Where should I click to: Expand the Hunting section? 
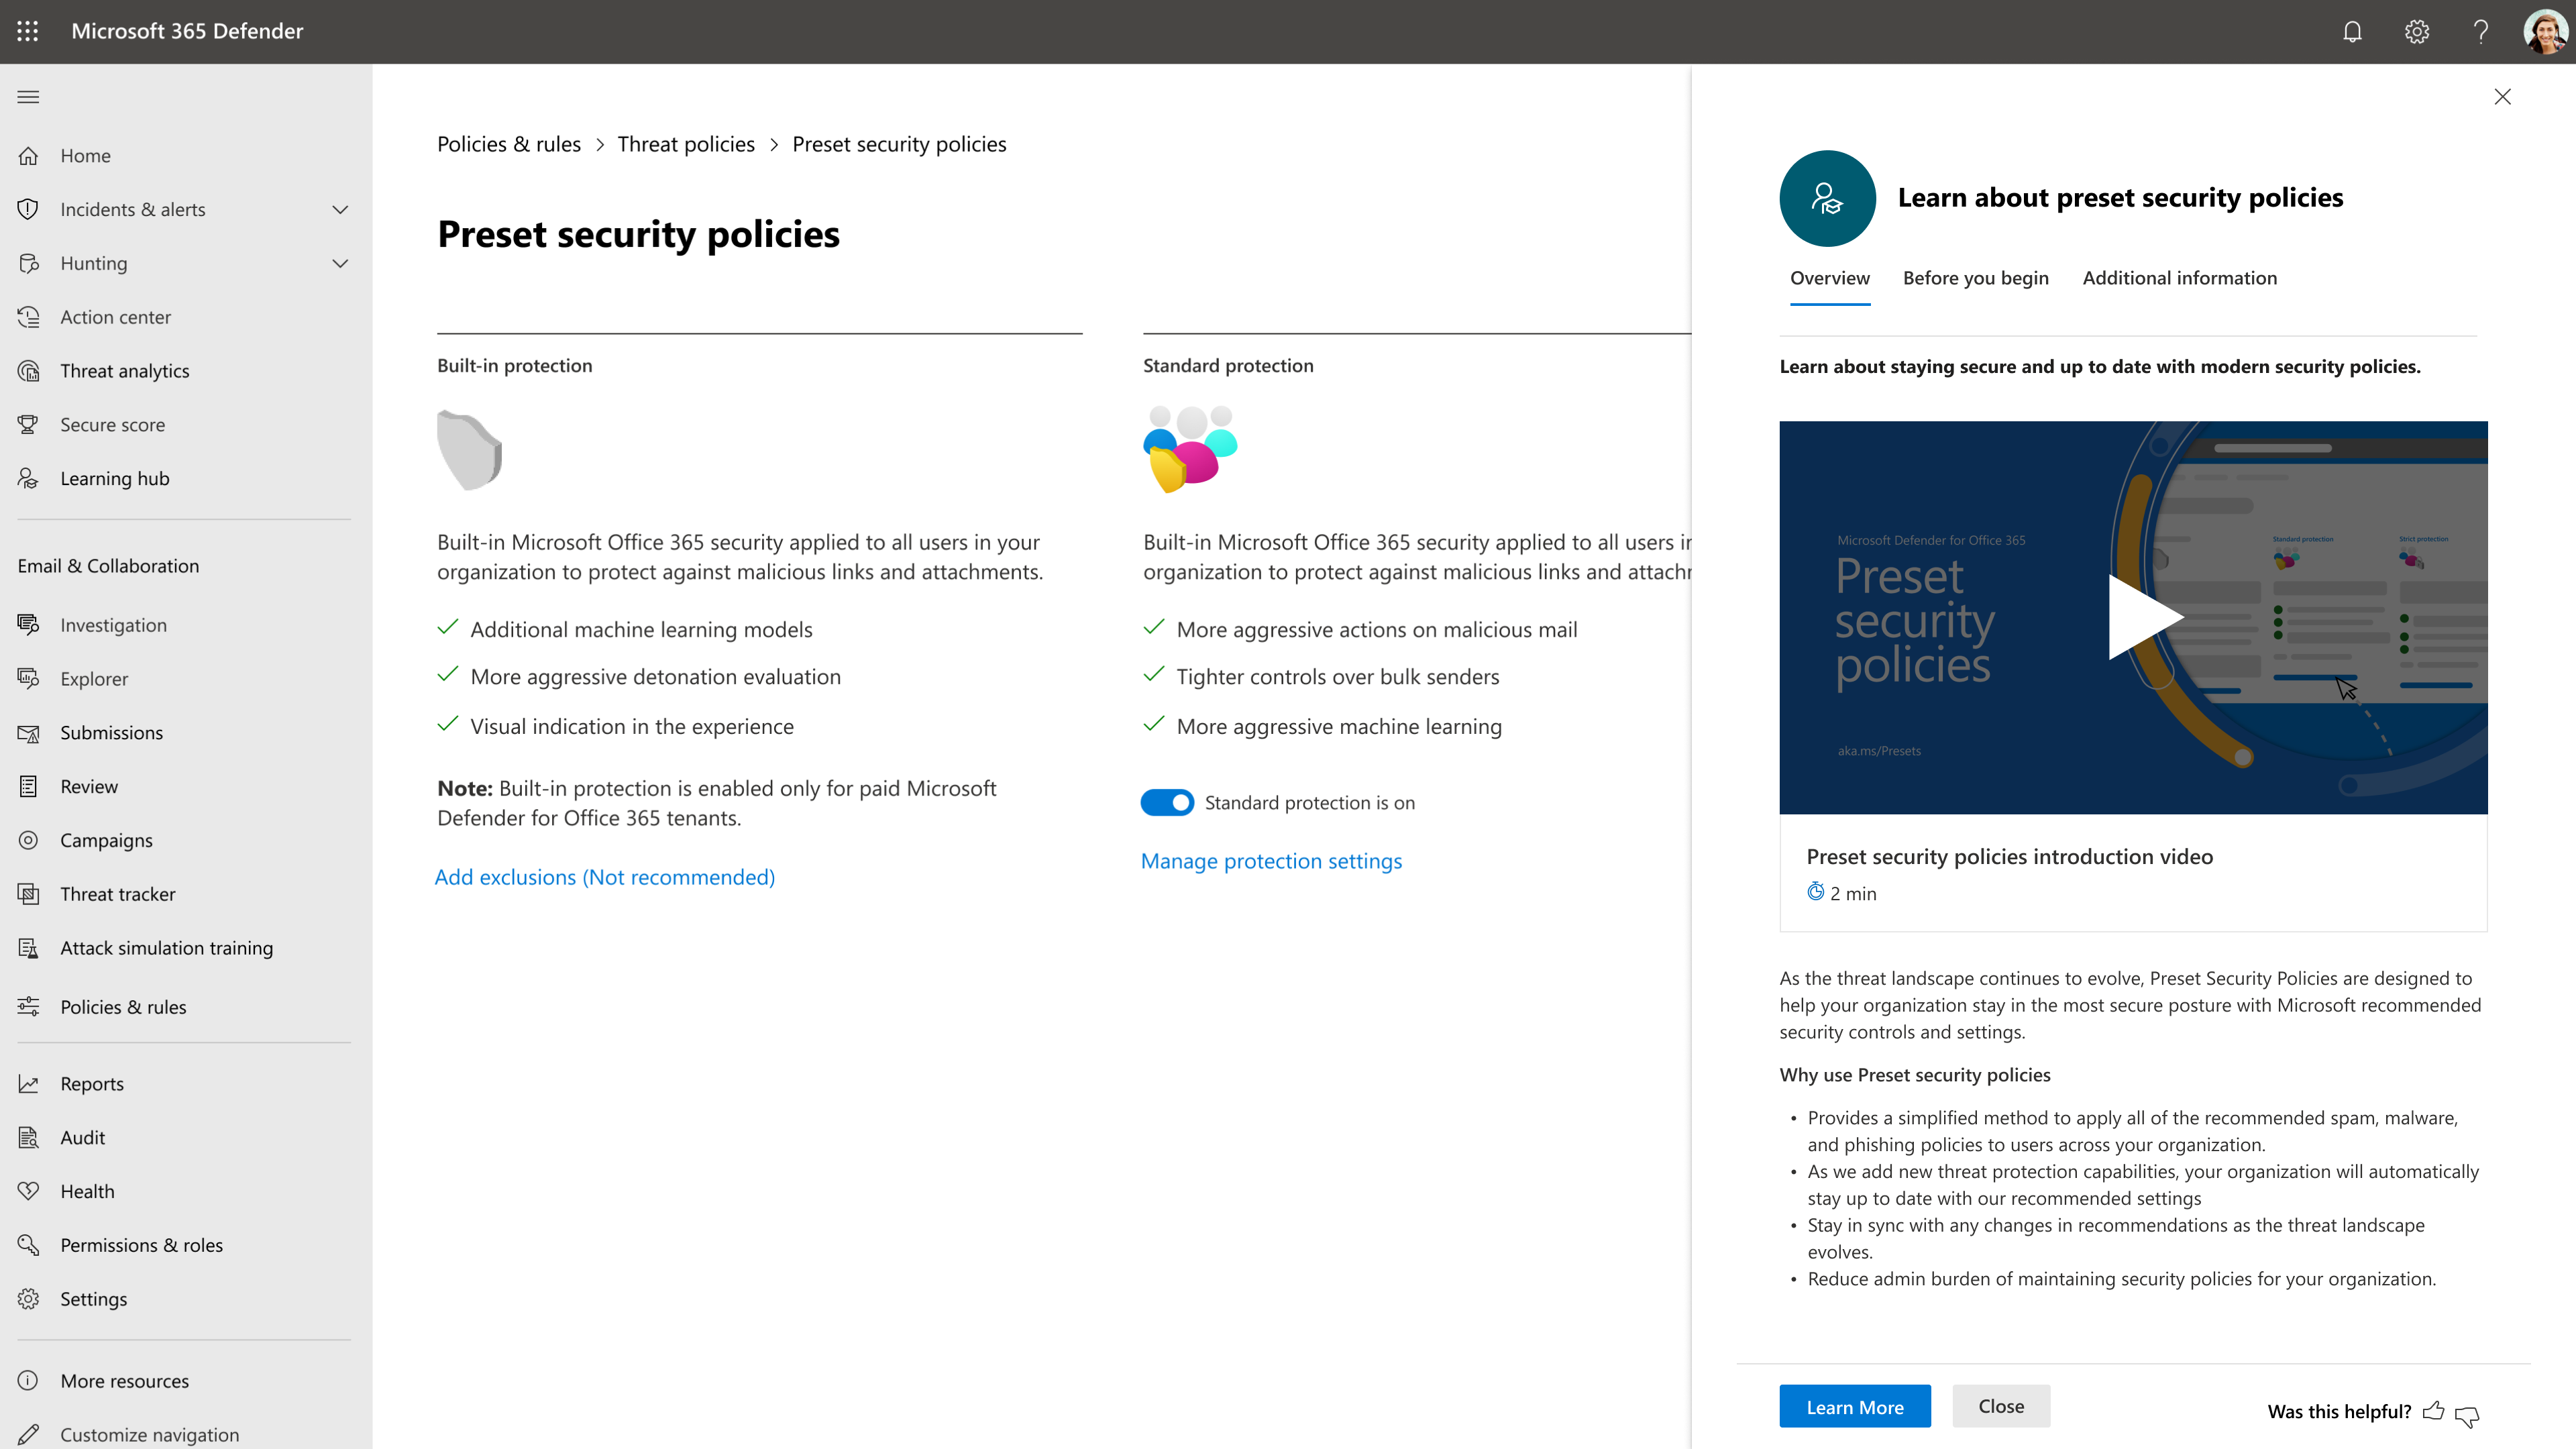pyautogui.click(x=340, y=263)
